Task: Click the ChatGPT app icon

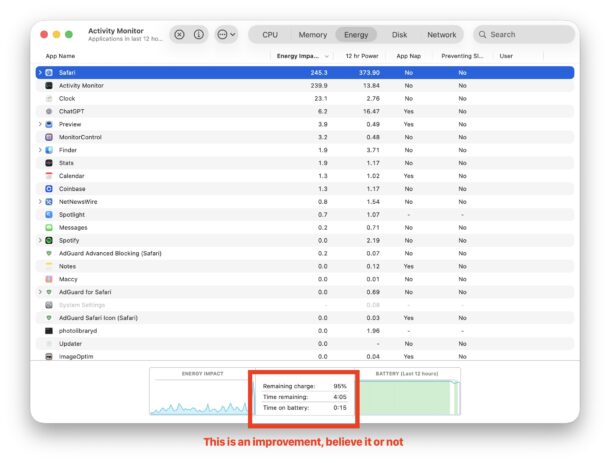Action: pos(49,111)
